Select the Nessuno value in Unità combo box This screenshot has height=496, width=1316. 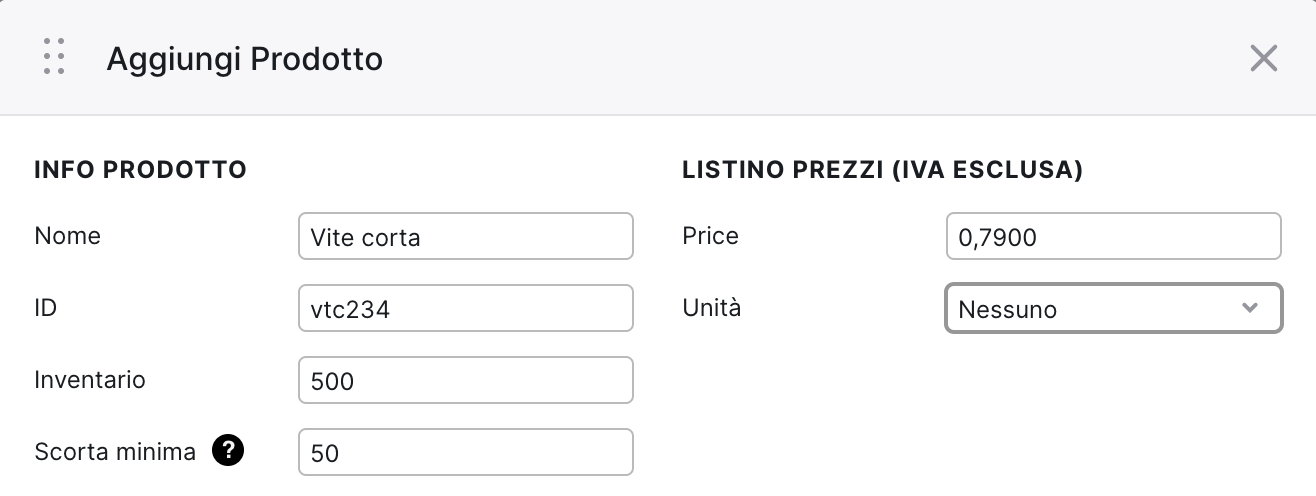1114,308
